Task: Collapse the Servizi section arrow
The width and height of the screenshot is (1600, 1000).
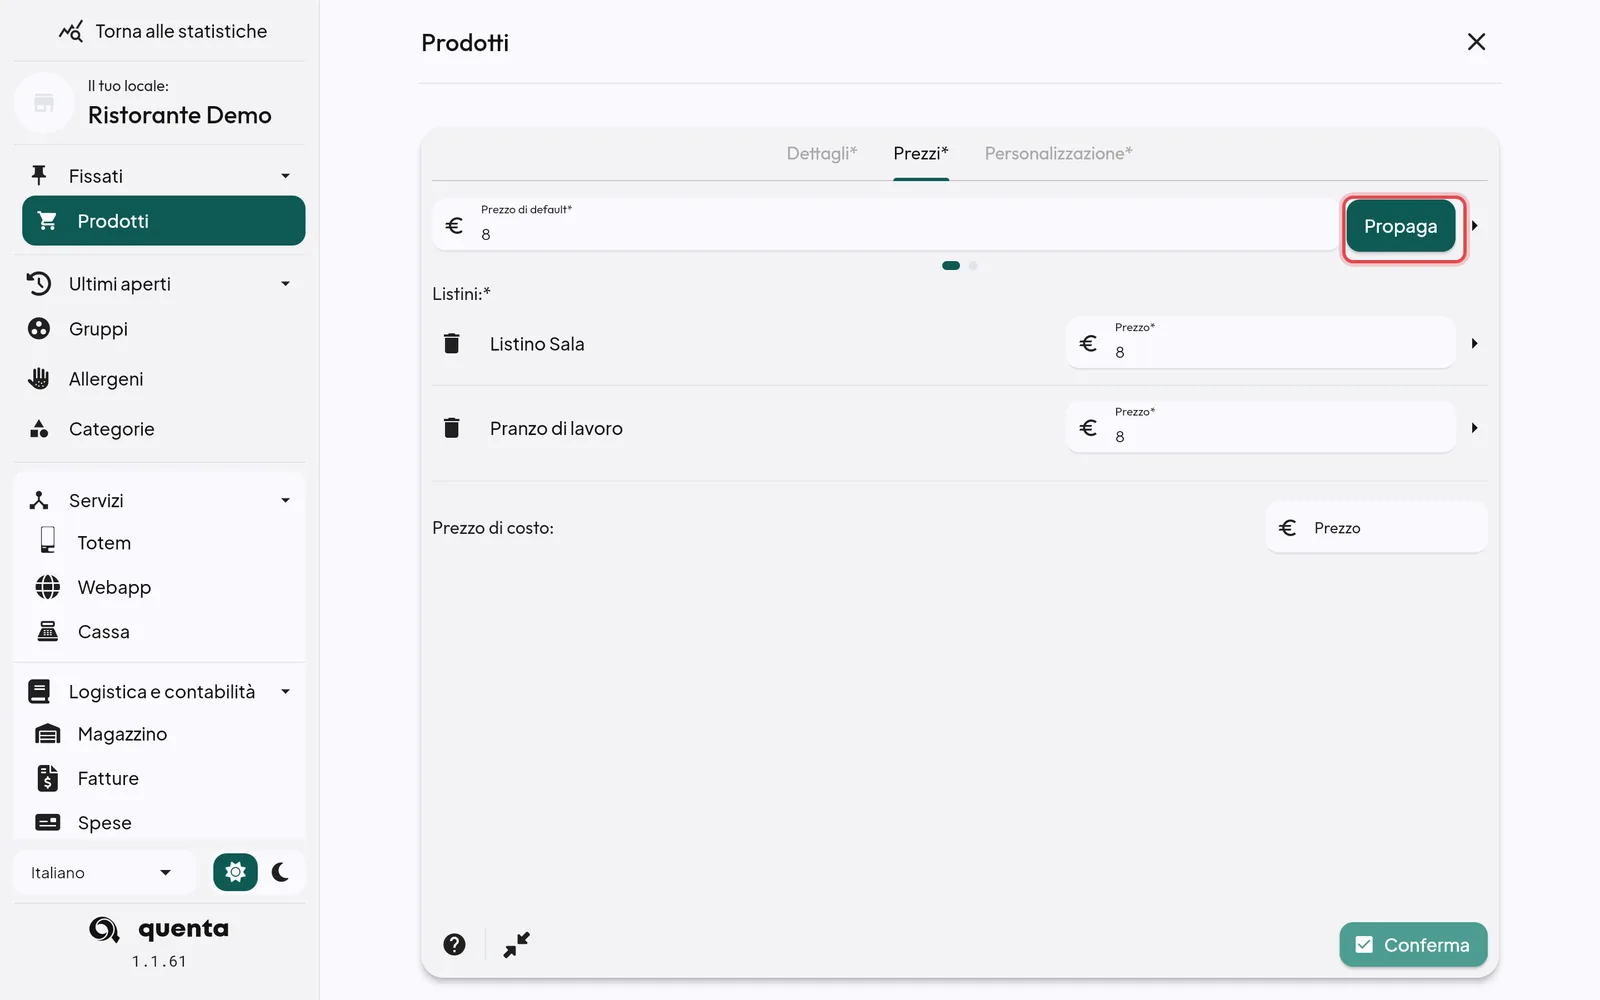Action: point(286,501)
